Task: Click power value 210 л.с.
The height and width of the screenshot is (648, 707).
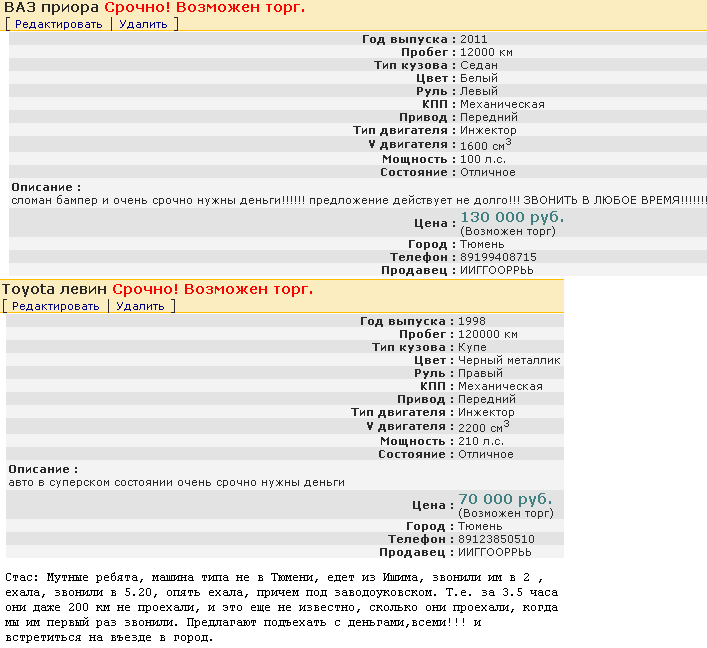Action: (x=481, y=441)
